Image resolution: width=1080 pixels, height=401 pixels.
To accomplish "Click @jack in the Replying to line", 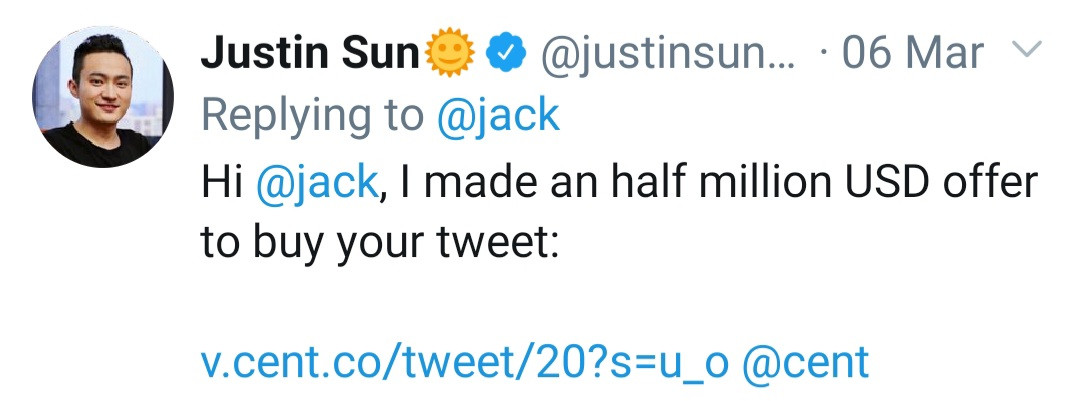I will [x=498, y=116].
